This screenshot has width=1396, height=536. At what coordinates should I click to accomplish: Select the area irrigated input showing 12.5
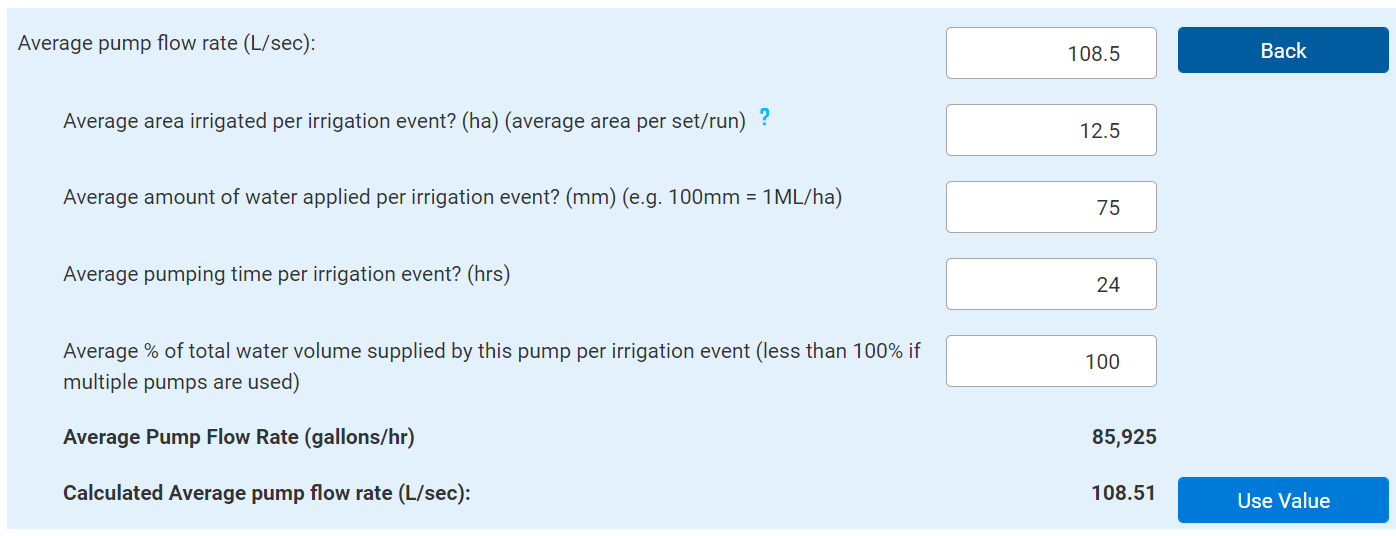coord(1051,130)
